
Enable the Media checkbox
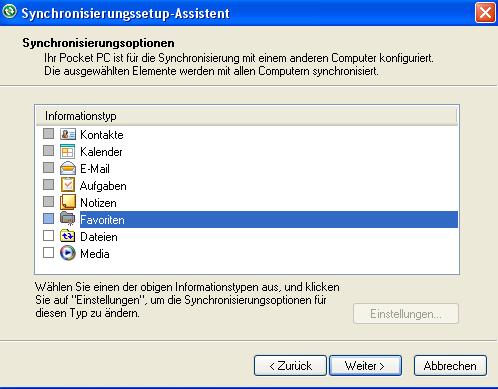(48, 252)
